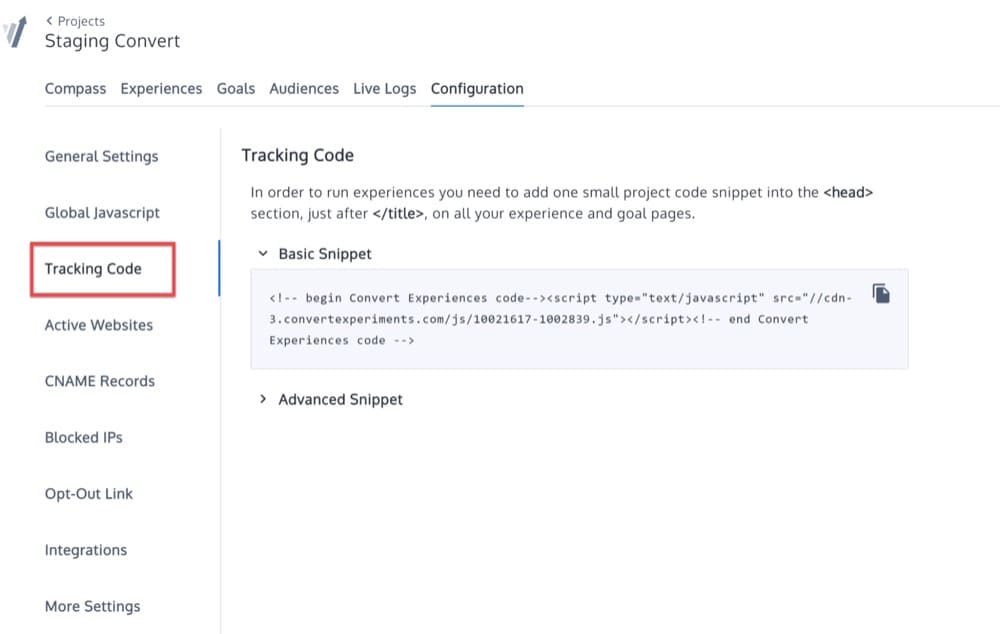Open the Live Logs tab
Viewport: 1000px width, 634px height.
pos(385,89)
